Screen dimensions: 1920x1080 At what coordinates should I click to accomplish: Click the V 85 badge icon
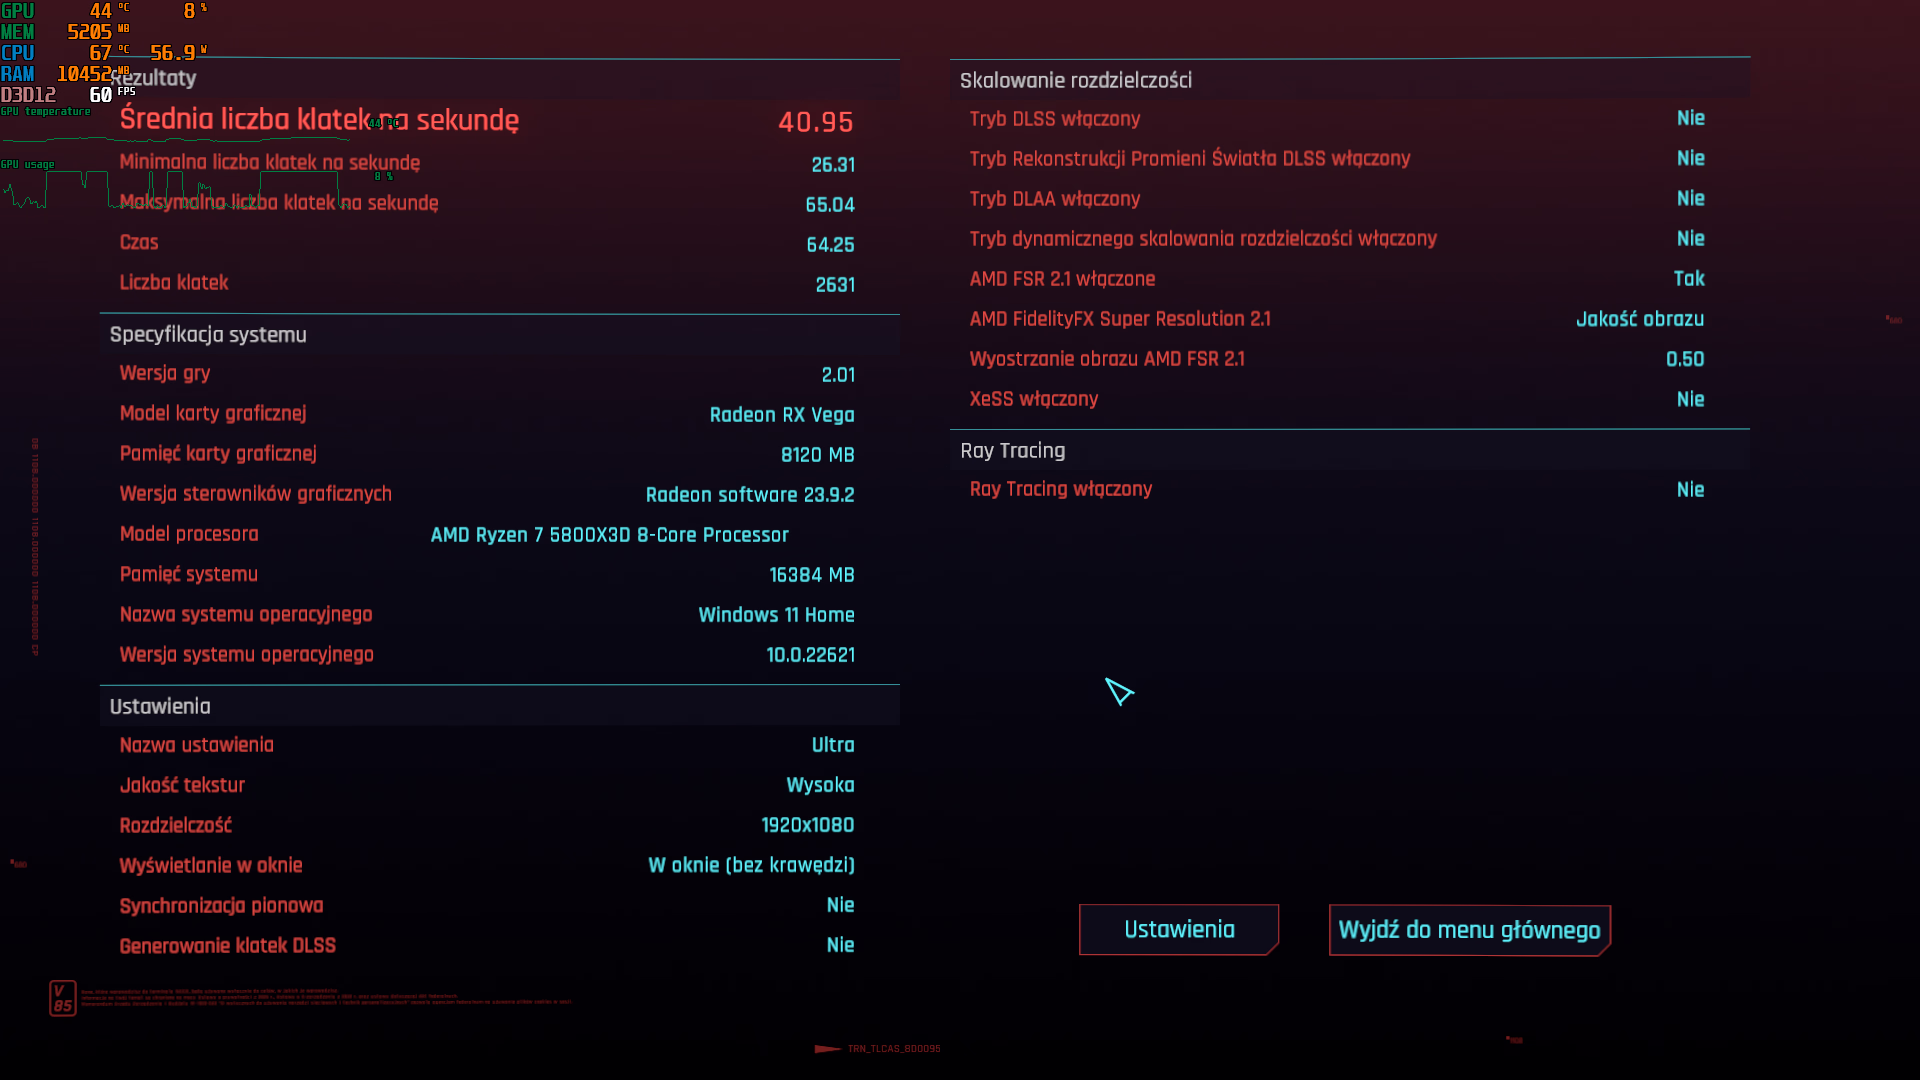tap(62, 997)
